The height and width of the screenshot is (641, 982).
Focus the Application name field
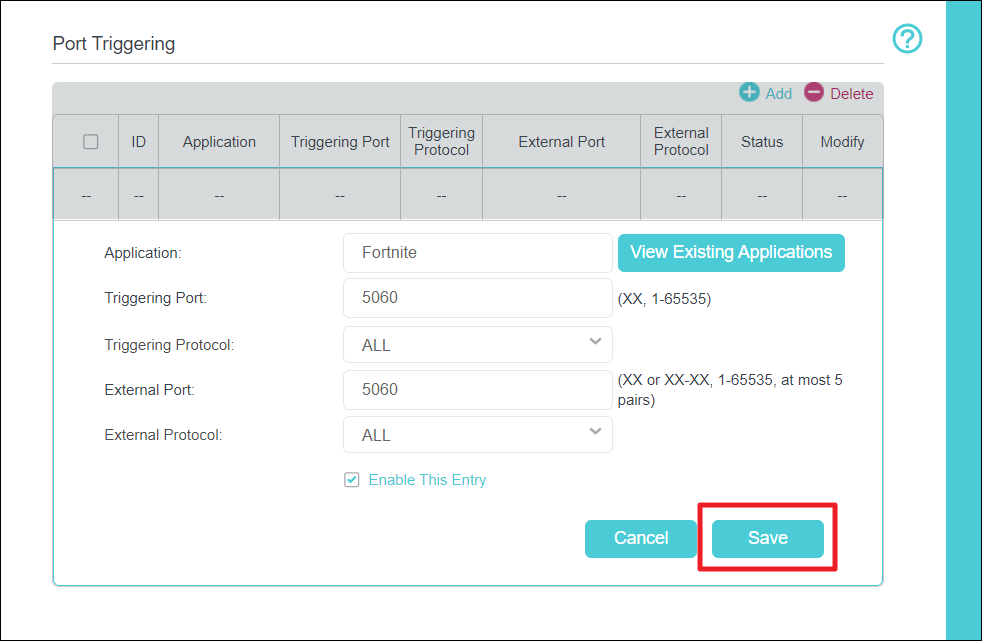(477, 253)
